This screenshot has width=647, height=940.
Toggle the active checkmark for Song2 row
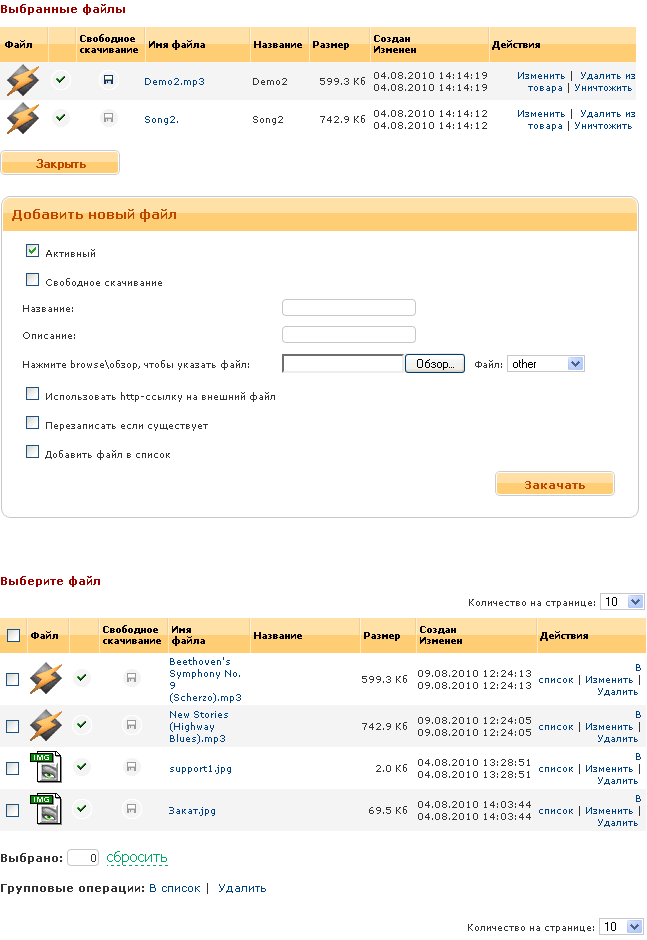pyautogui.click(x=61, y=118)
